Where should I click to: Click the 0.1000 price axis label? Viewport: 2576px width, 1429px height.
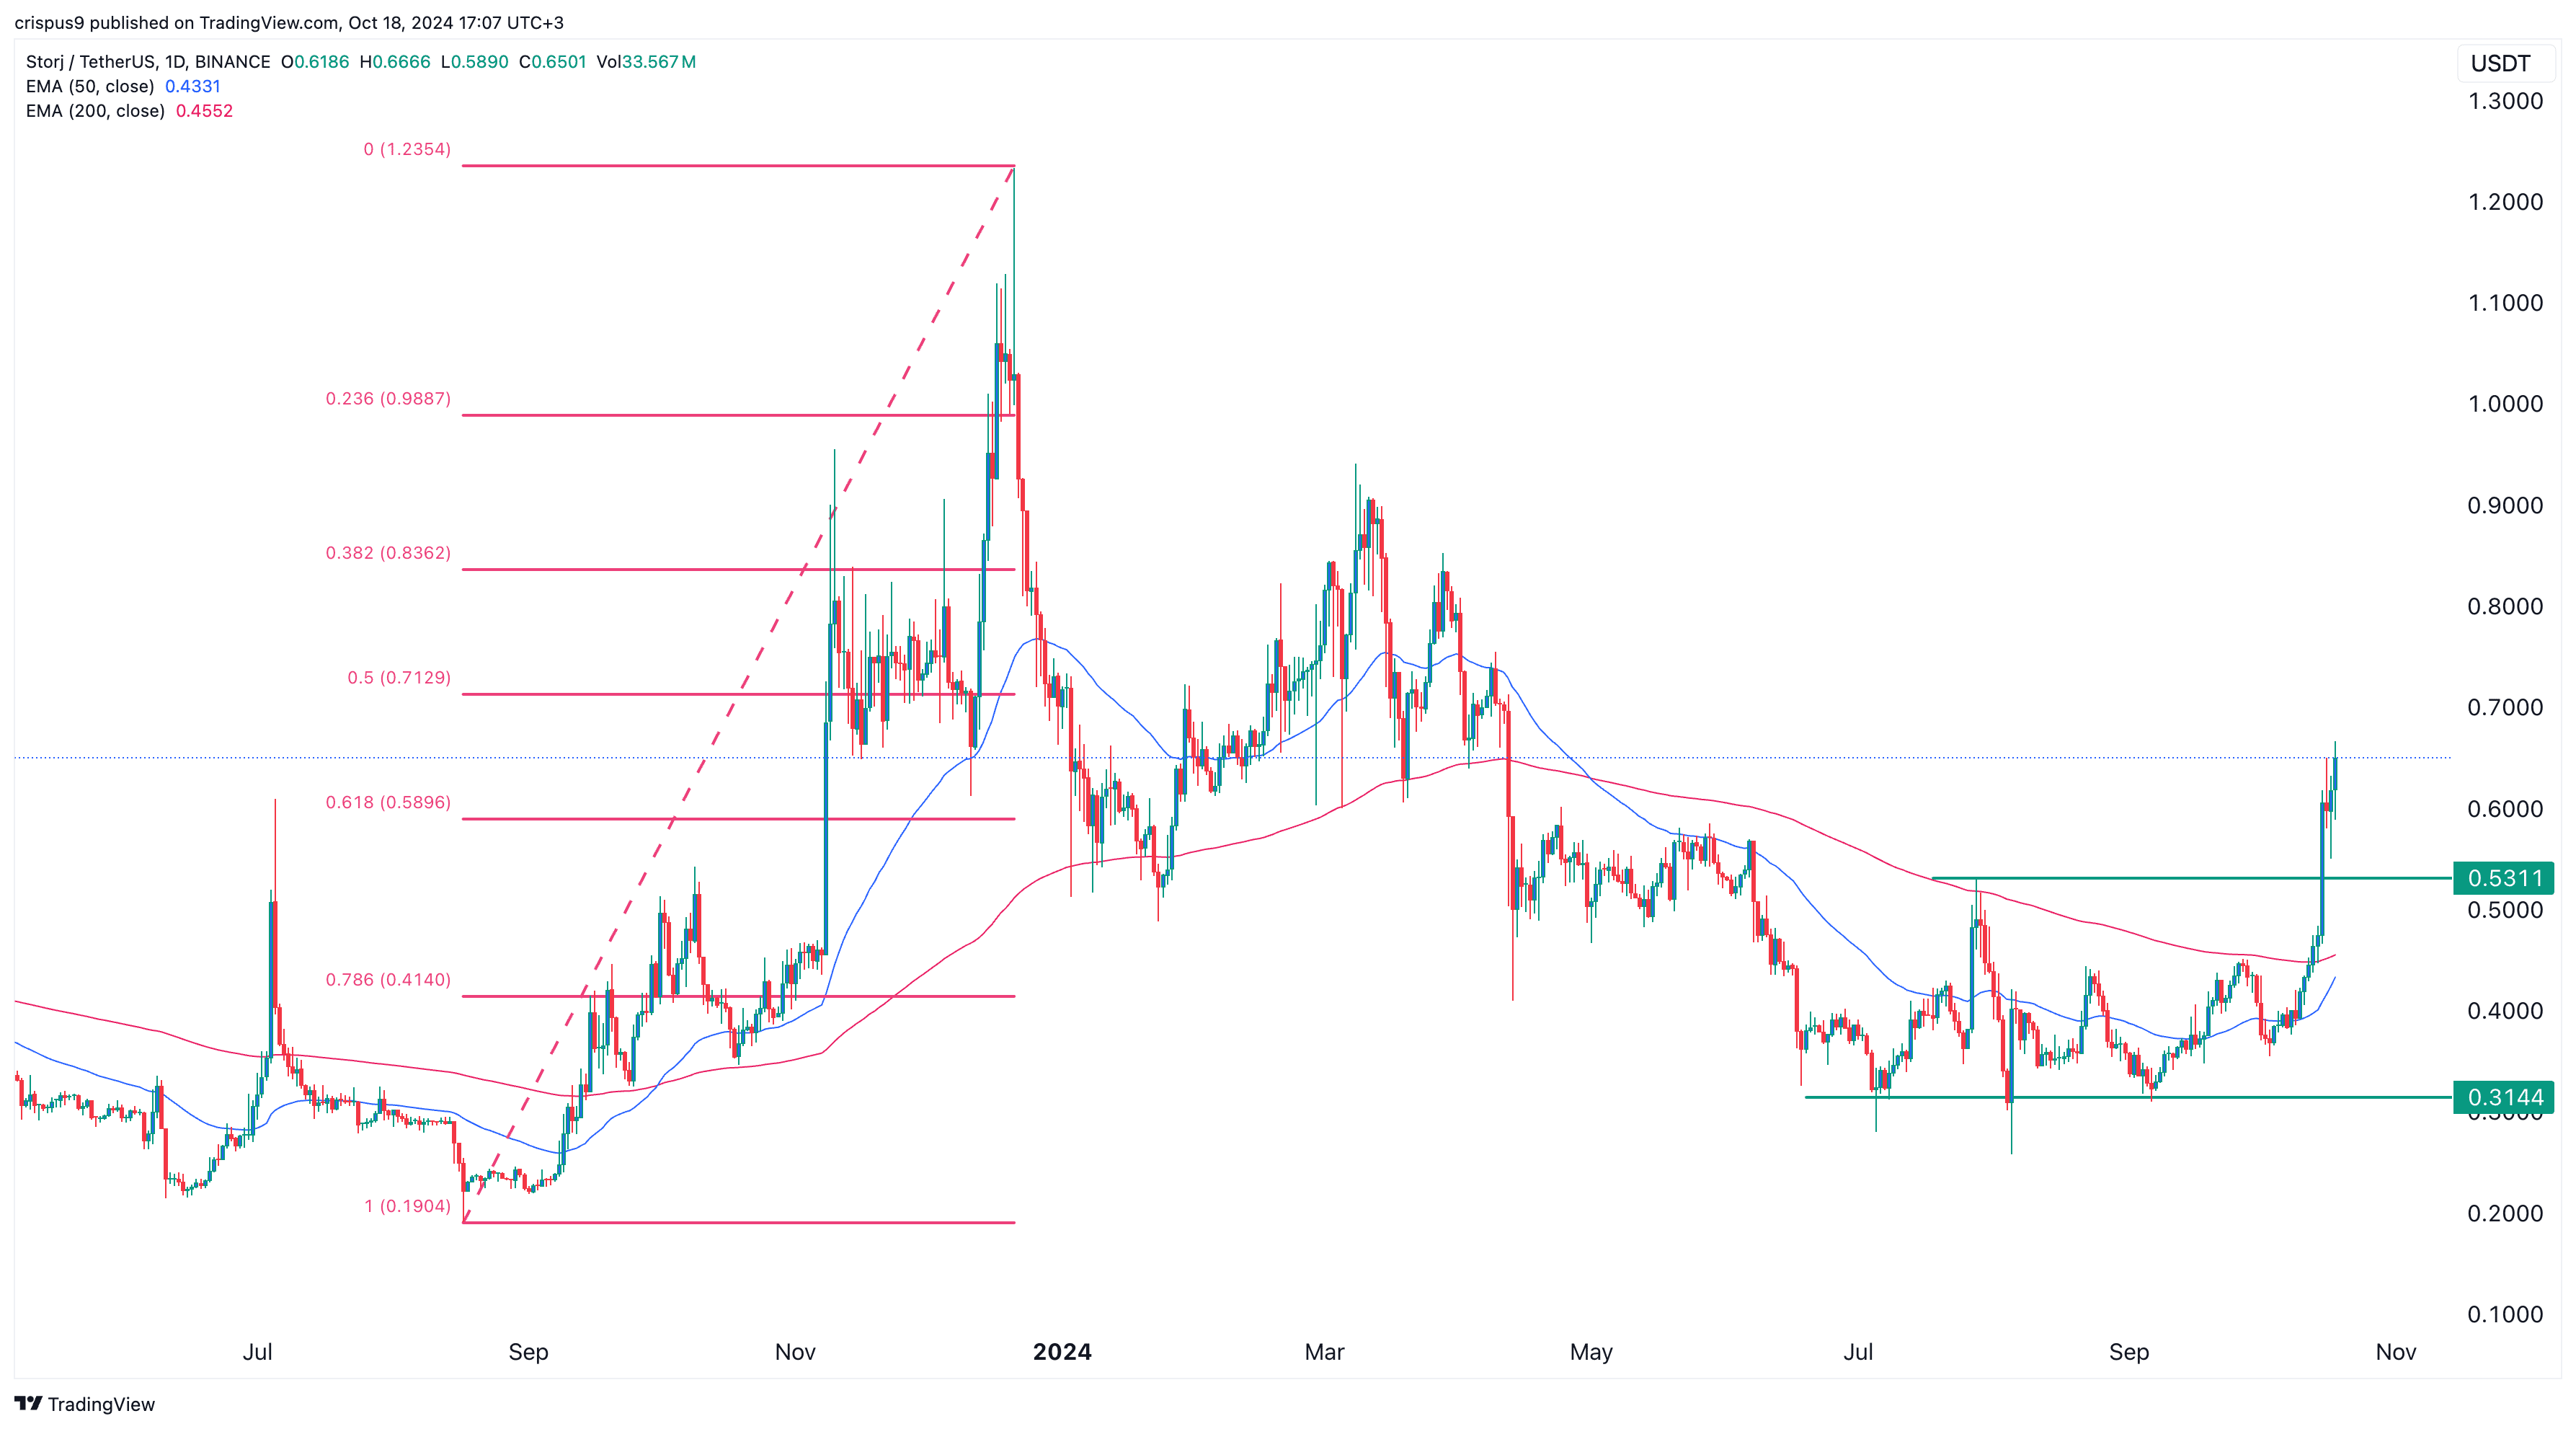click(x=2505, y=1314)
